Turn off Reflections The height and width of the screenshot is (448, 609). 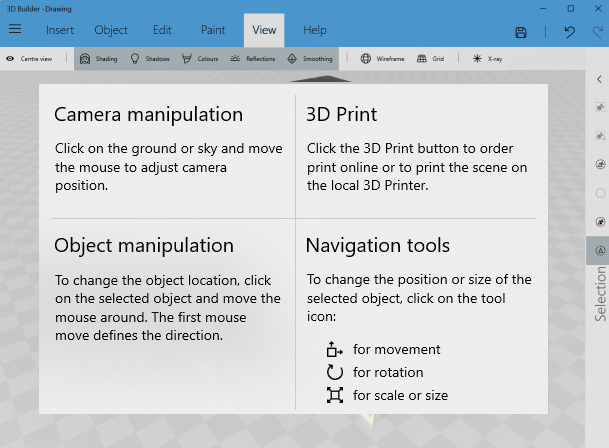(253, 59)
